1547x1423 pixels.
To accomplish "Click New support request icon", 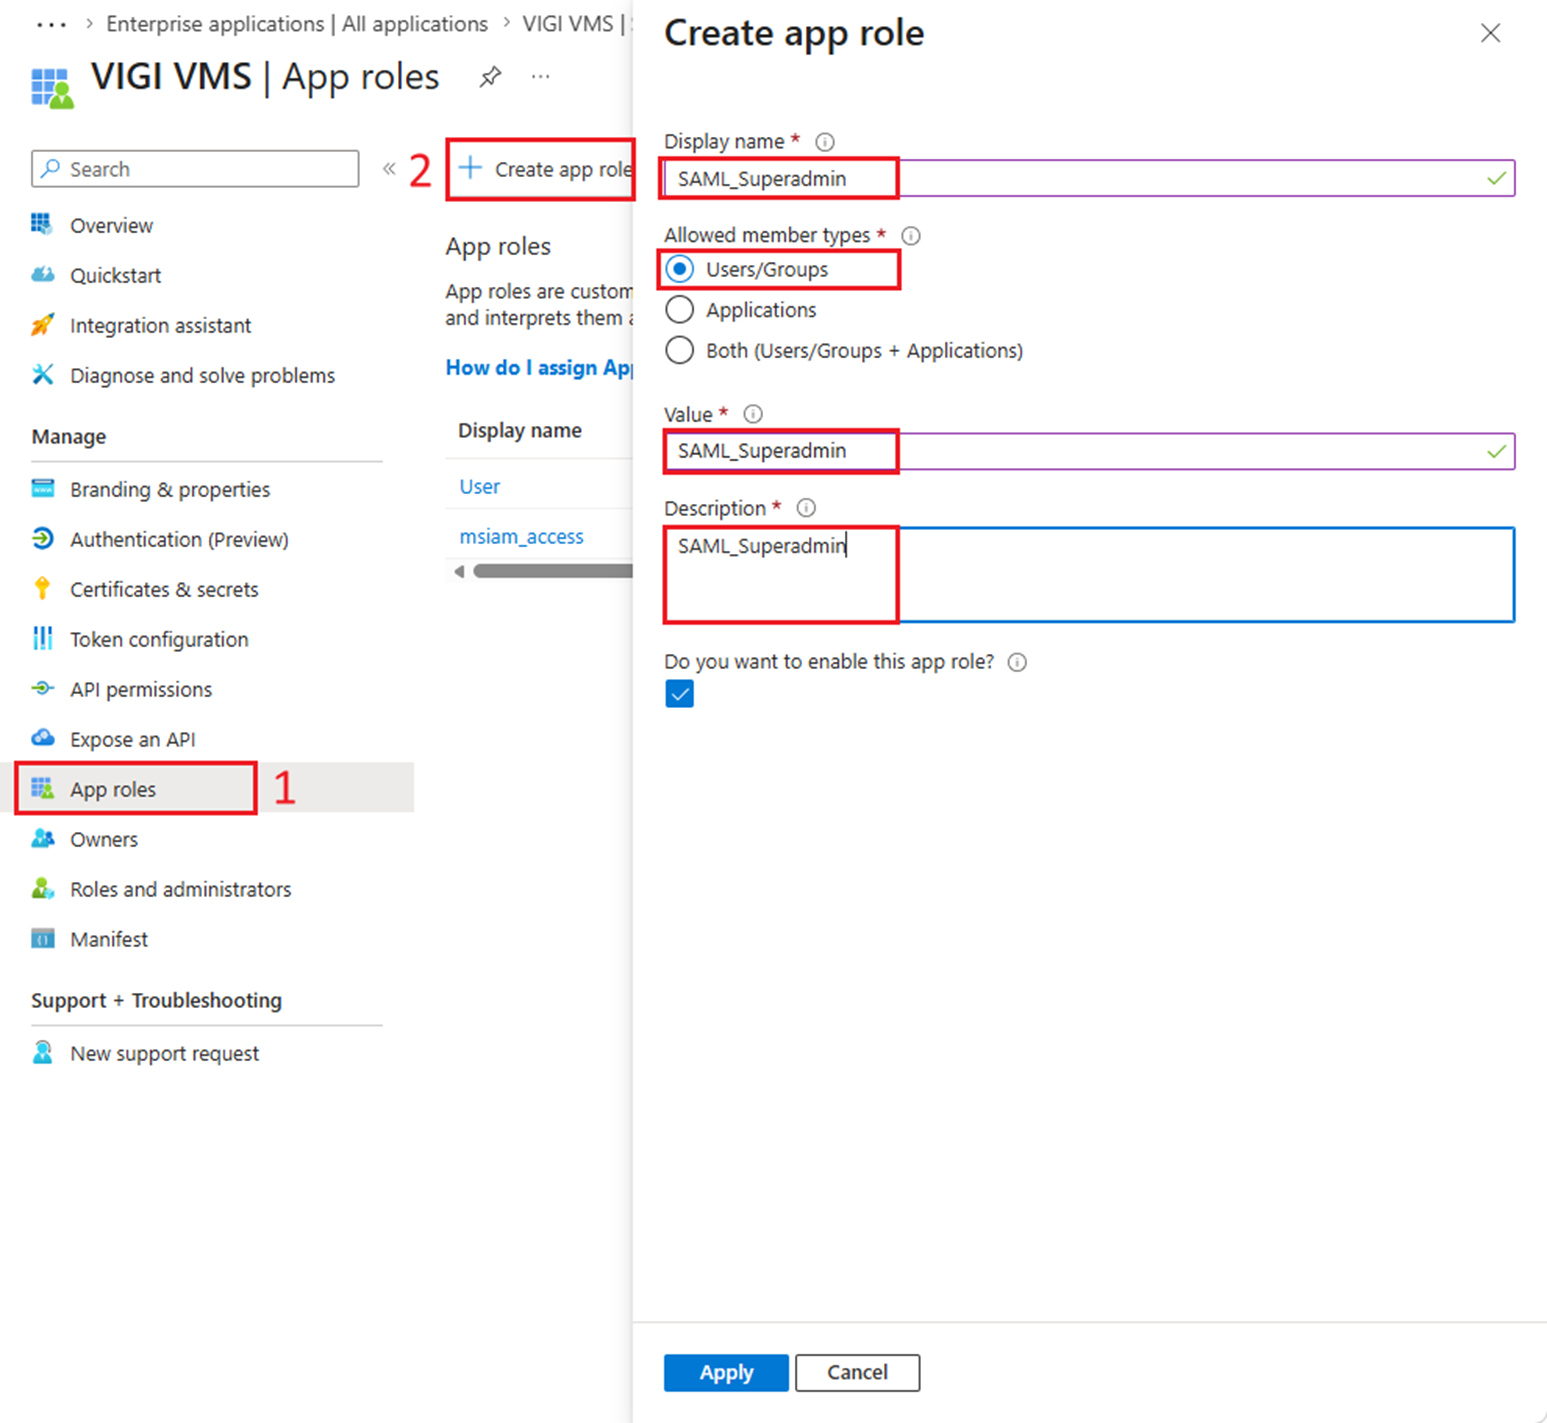I will pos(42,1052).
